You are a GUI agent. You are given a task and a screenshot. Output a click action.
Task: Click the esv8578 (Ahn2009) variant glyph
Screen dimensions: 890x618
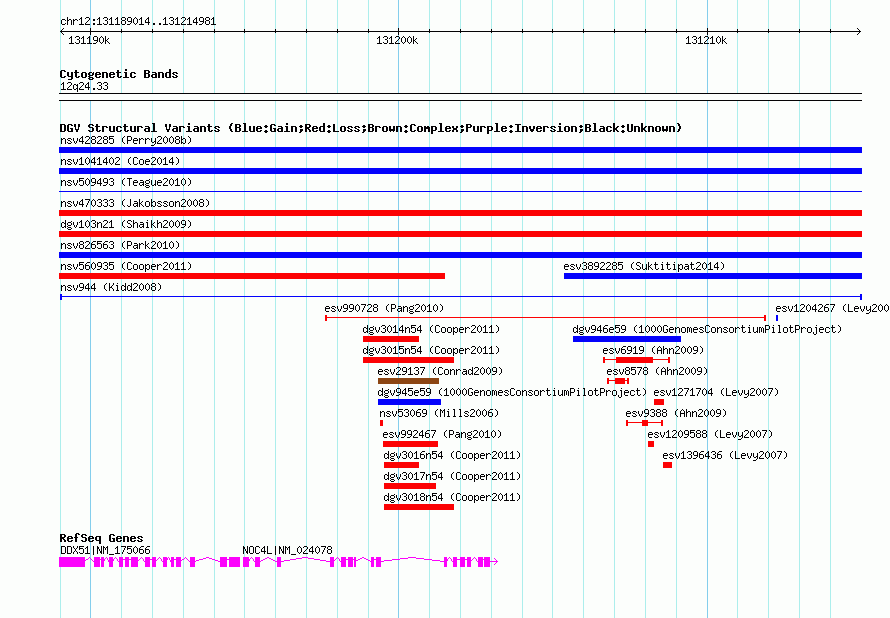coord(618,381)
